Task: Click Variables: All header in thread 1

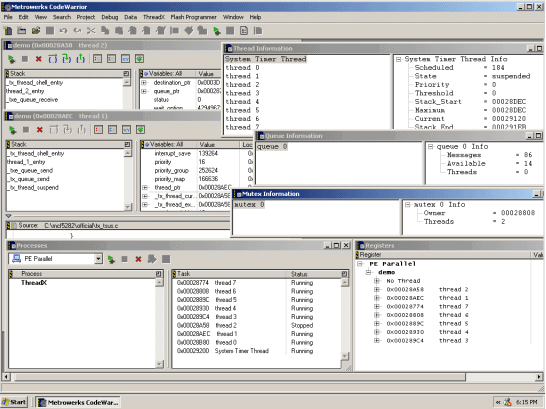Action: [168, 144]
